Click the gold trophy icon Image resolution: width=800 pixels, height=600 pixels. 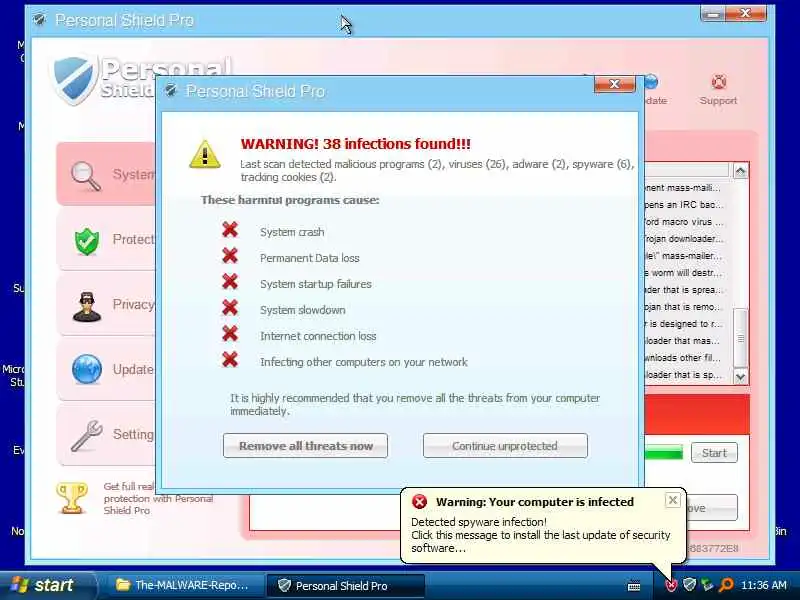pyautogui.click(x=72, y=498)
